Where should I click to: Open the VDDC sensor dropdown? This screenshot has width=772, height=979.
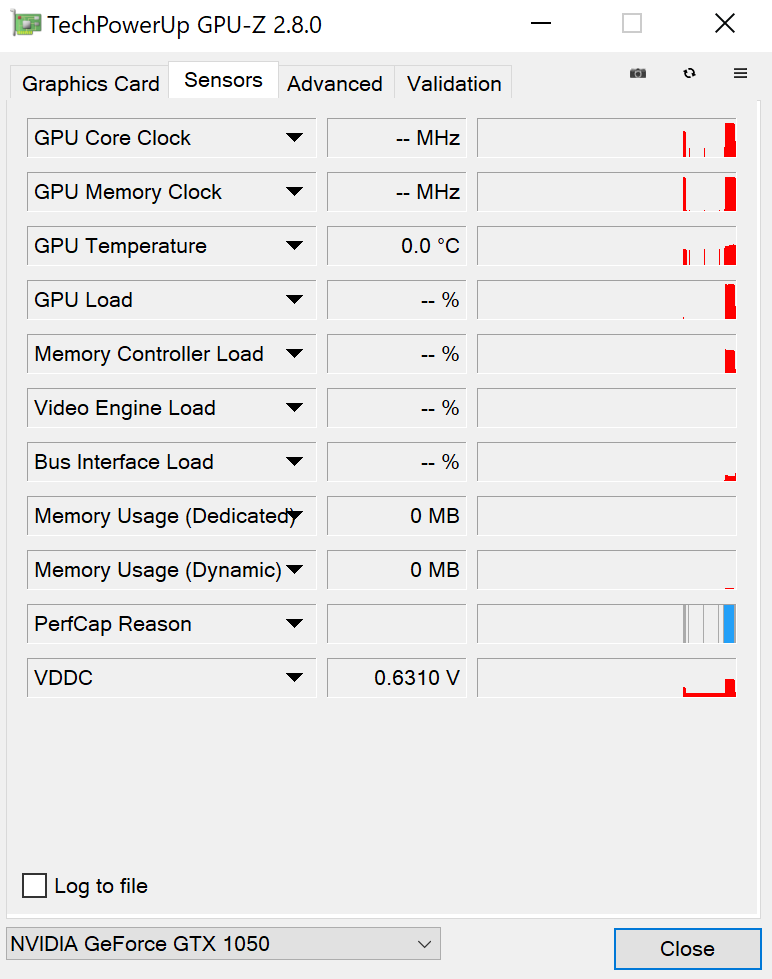pos(294,678)
